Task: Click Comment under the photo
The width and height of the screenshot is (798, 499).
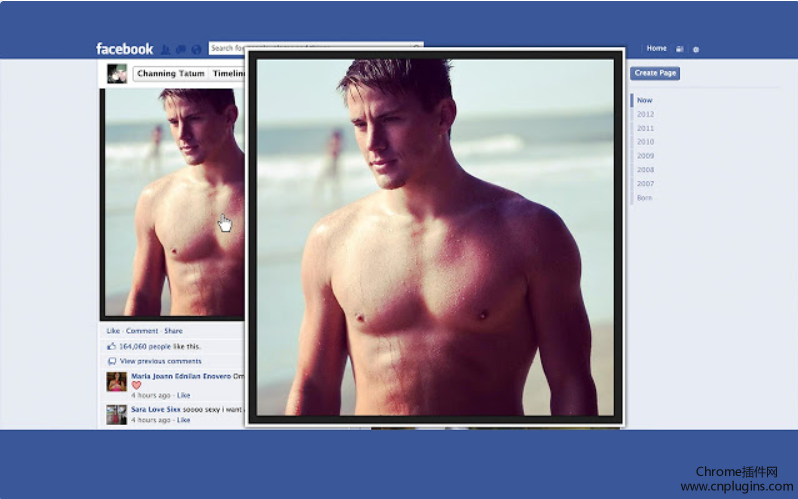Action: [x=142, y=331]
